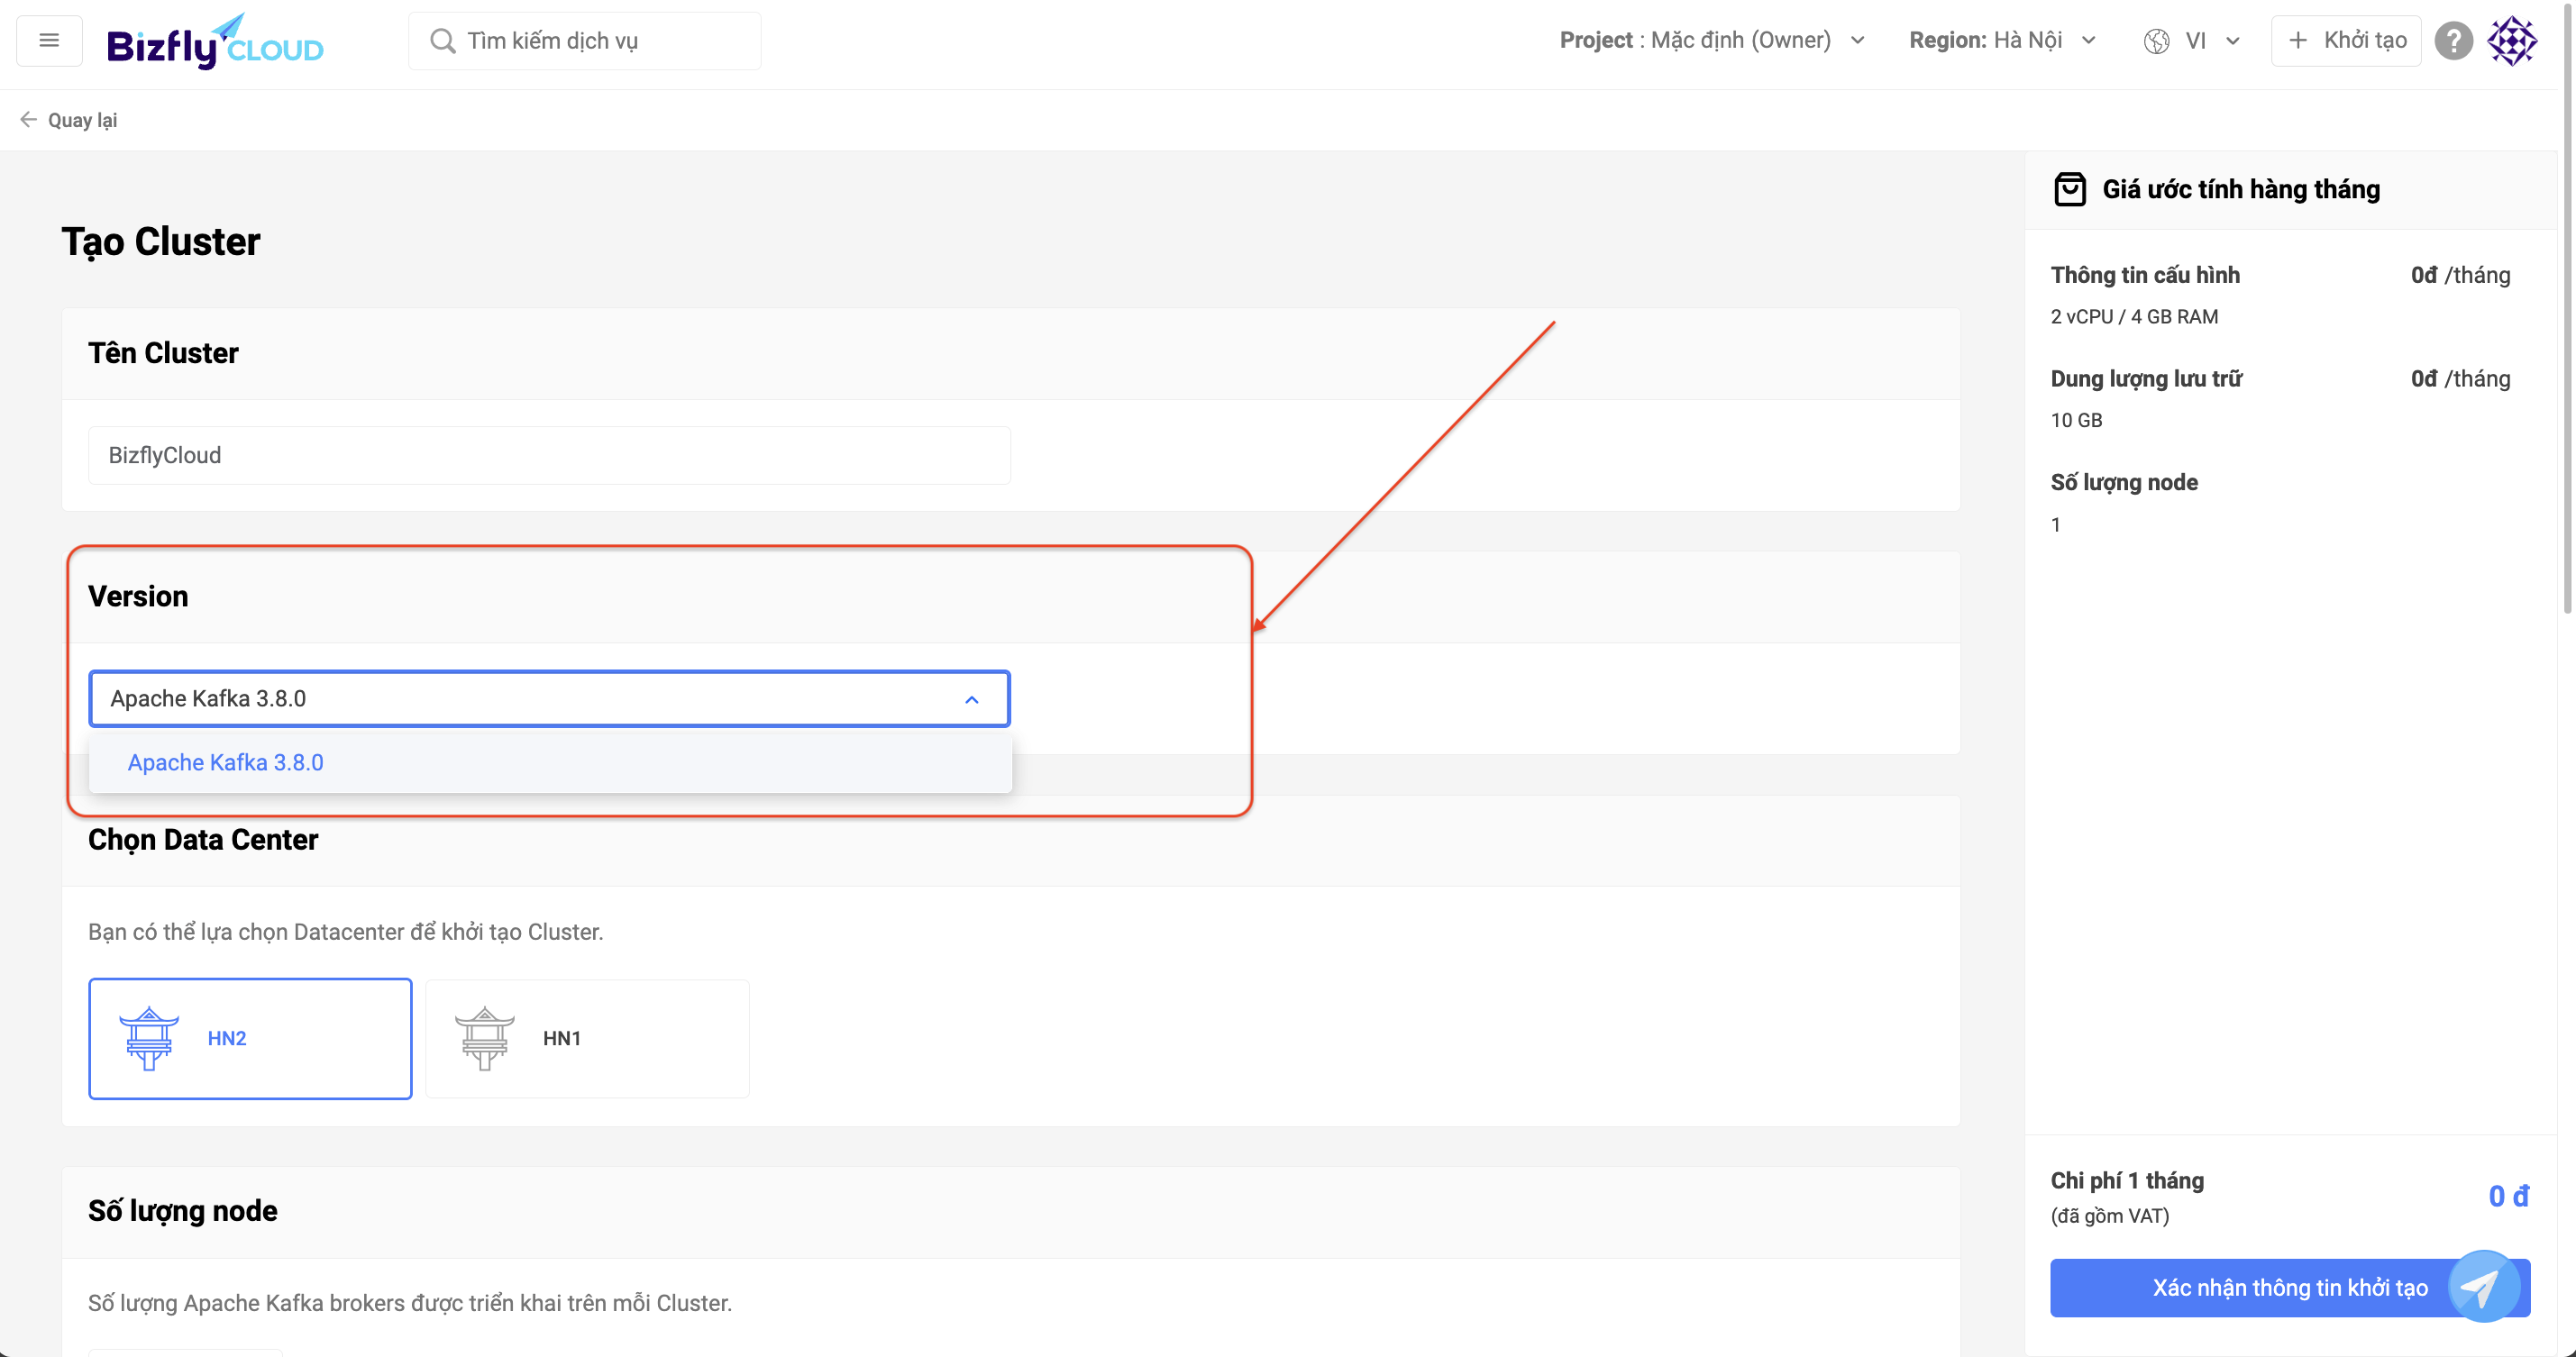Screen dimensions: 2576x1357
Task: Click the Quay lại link
Action: pos(82,120)
